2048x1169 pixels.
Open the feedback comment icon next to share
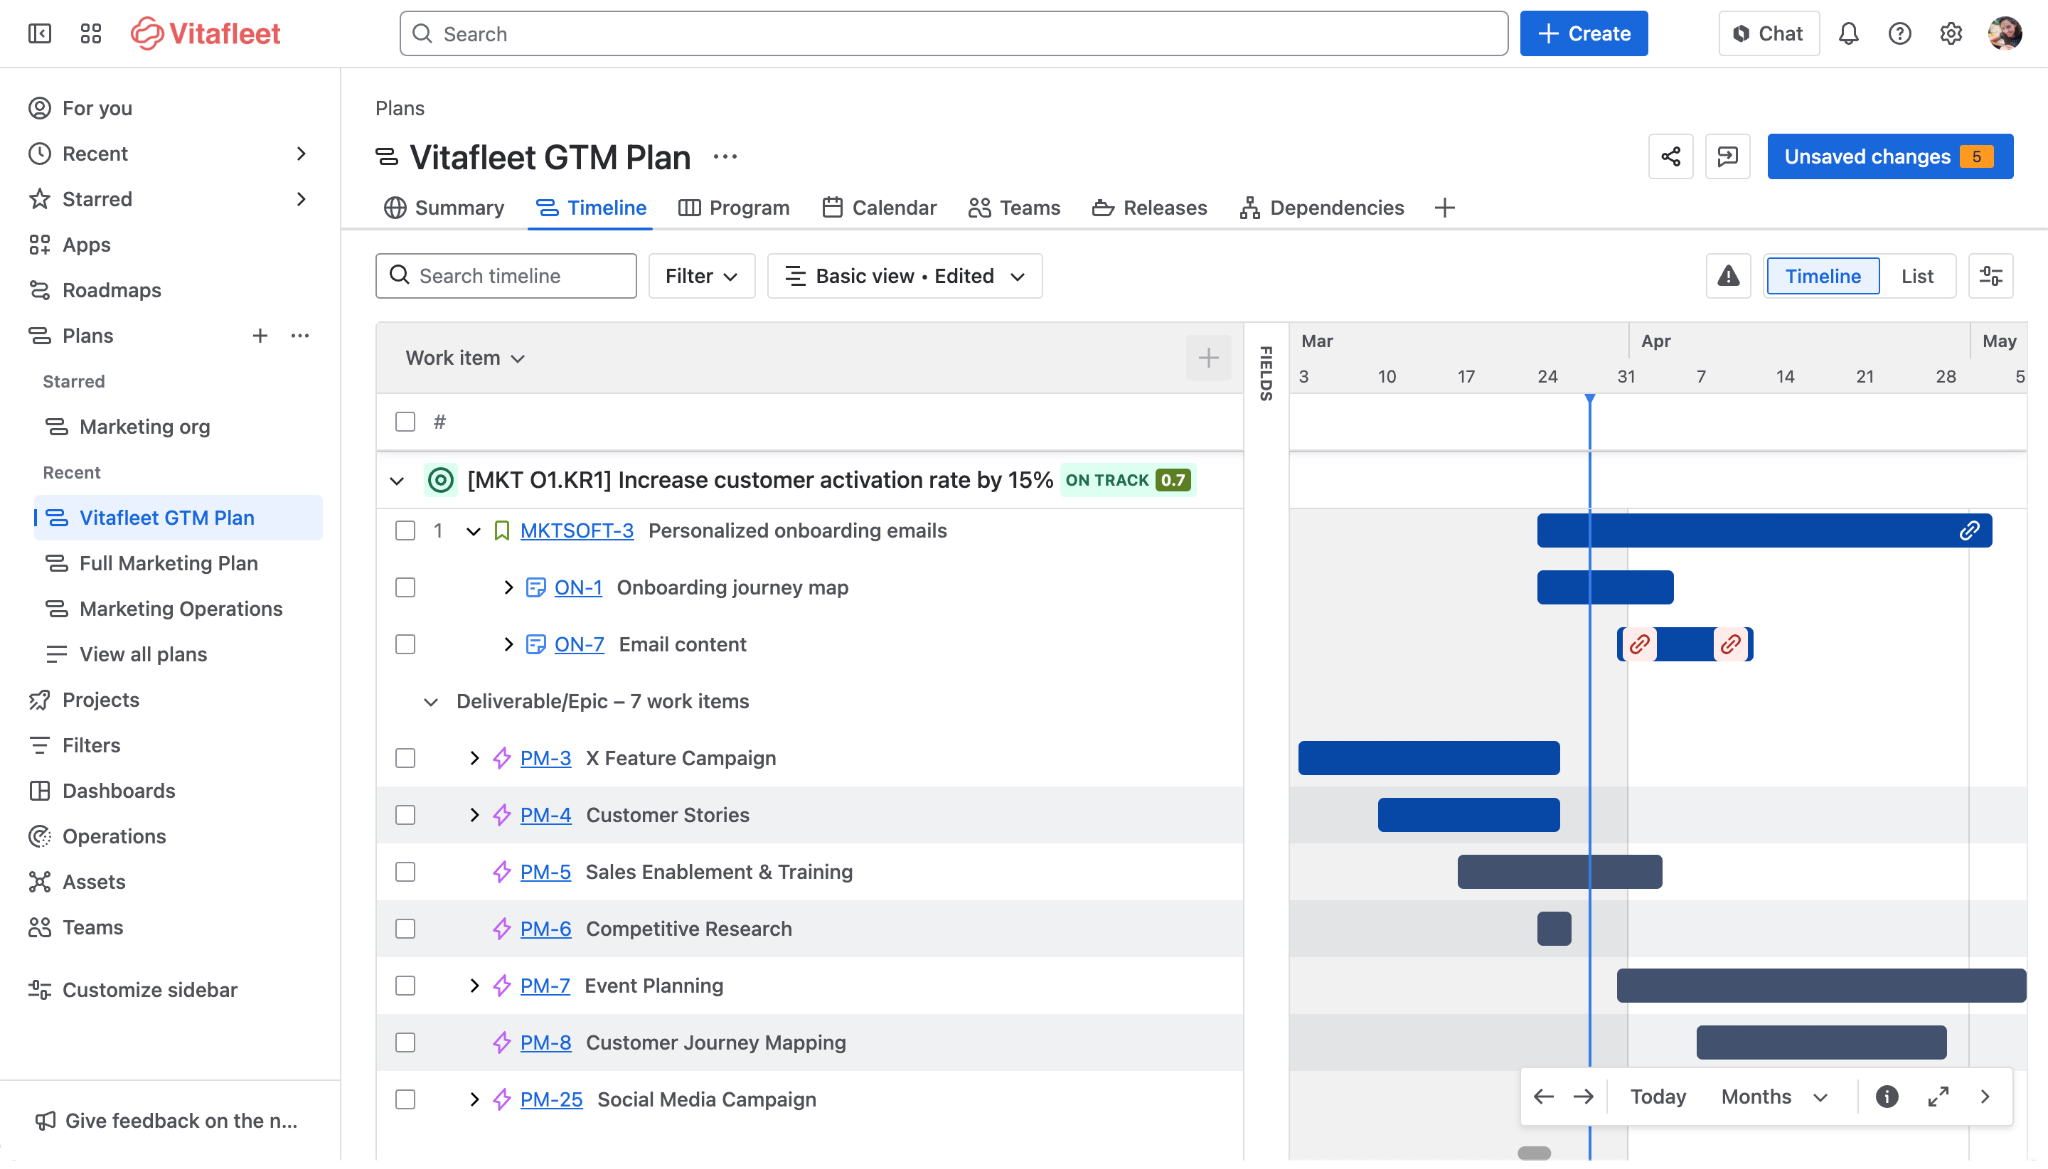coord(1727,157)
